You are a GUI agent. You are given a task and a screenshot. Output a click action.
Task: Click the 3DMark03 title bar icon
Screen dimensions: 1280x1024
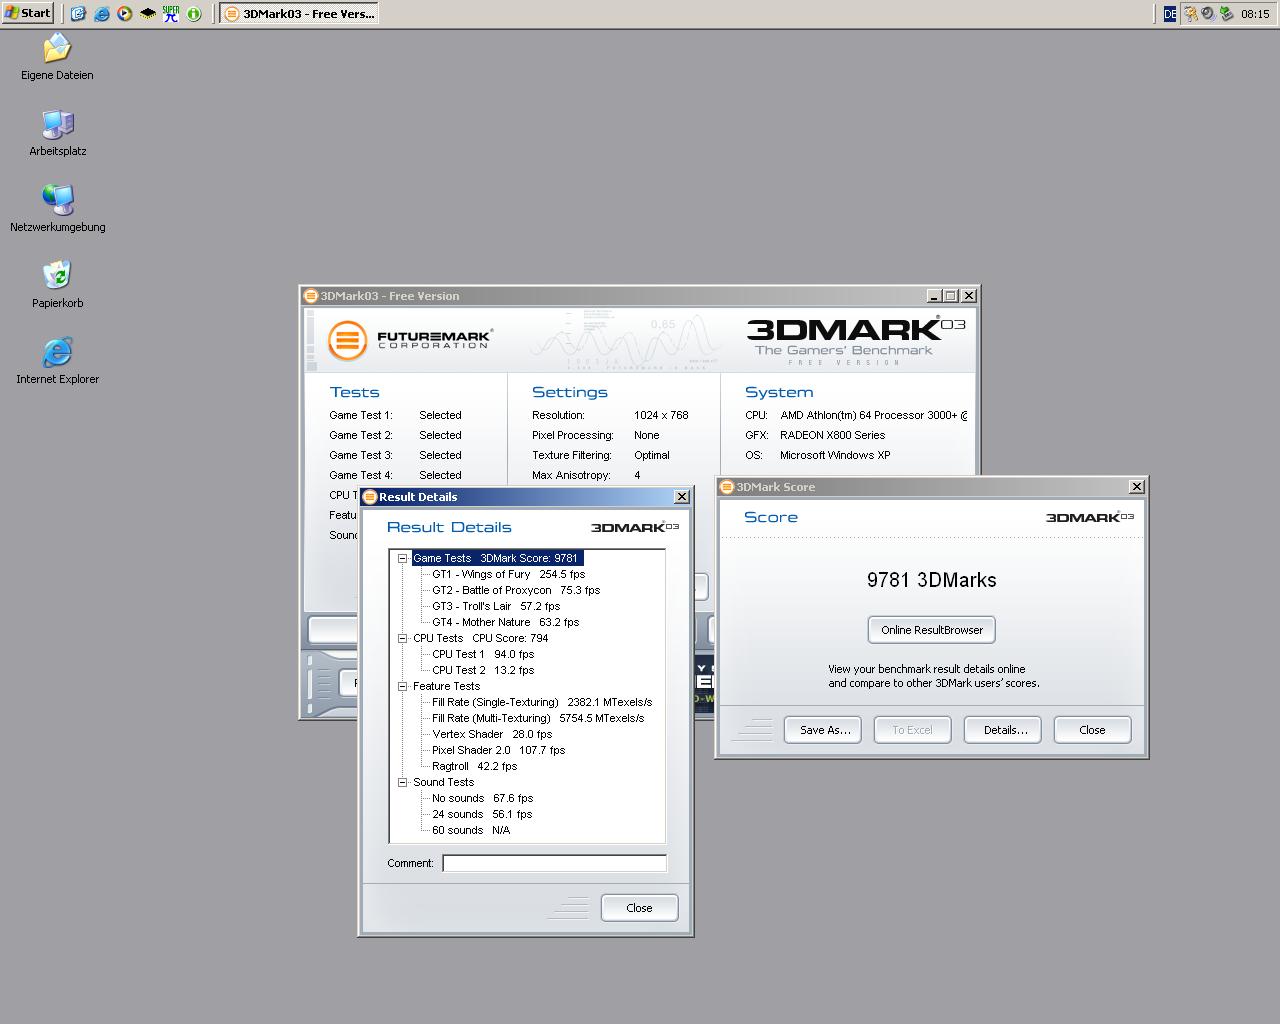(311, 296)
